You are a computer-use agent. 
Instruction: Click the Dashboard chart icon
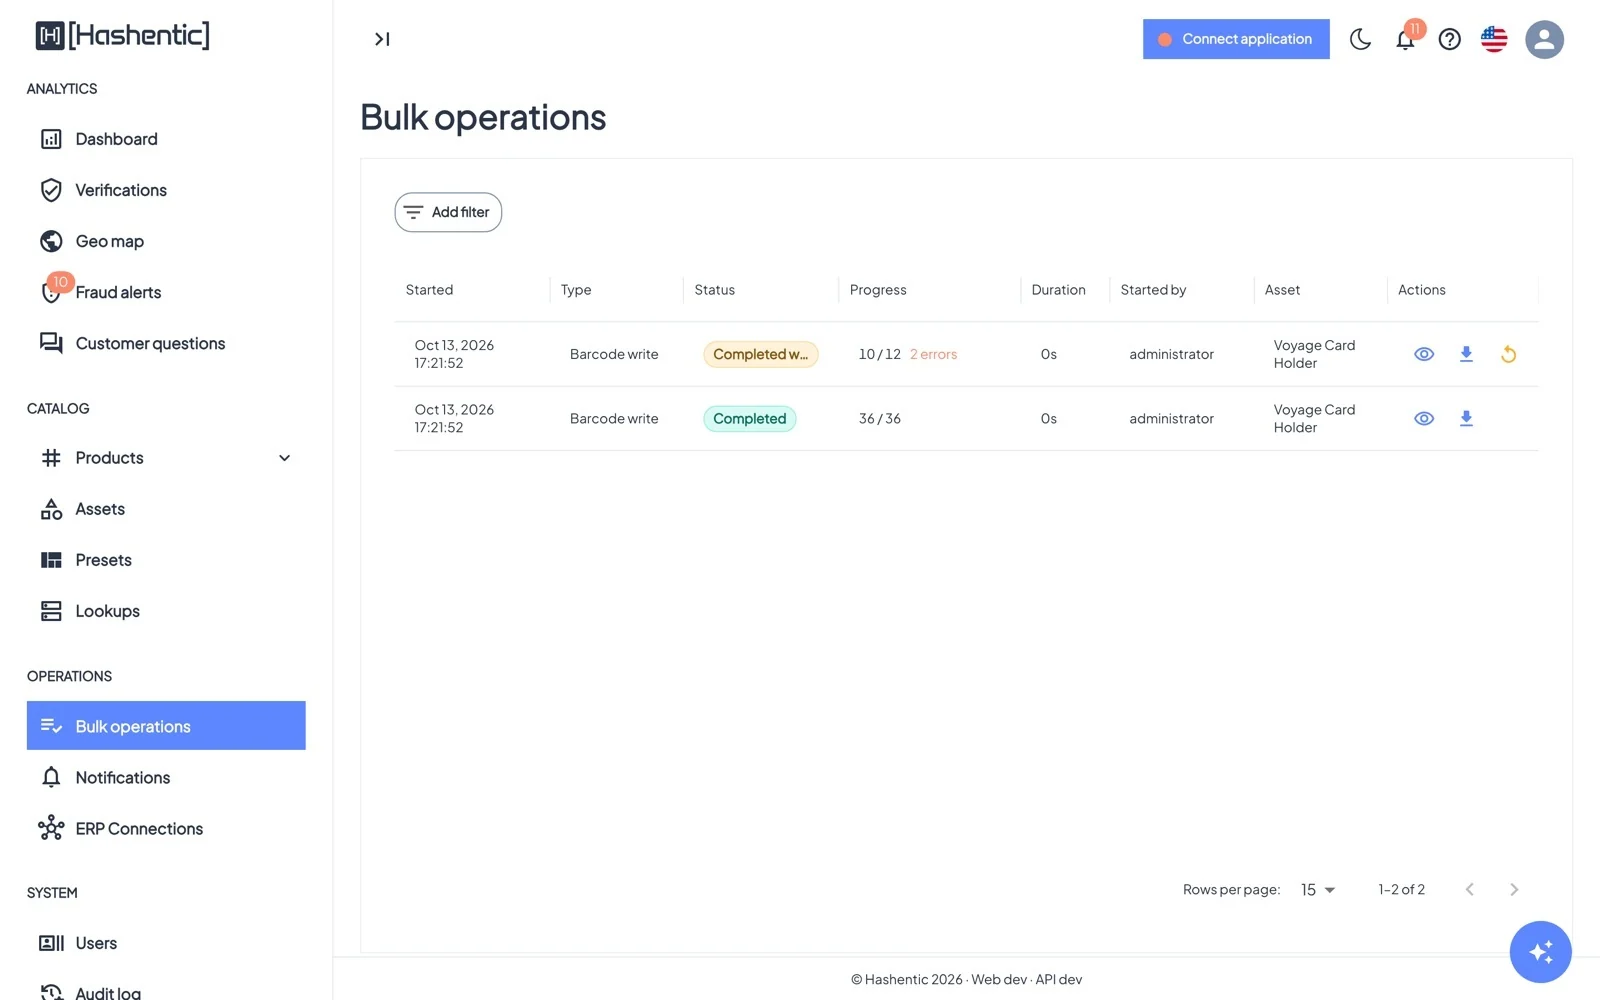click(51, 139)
